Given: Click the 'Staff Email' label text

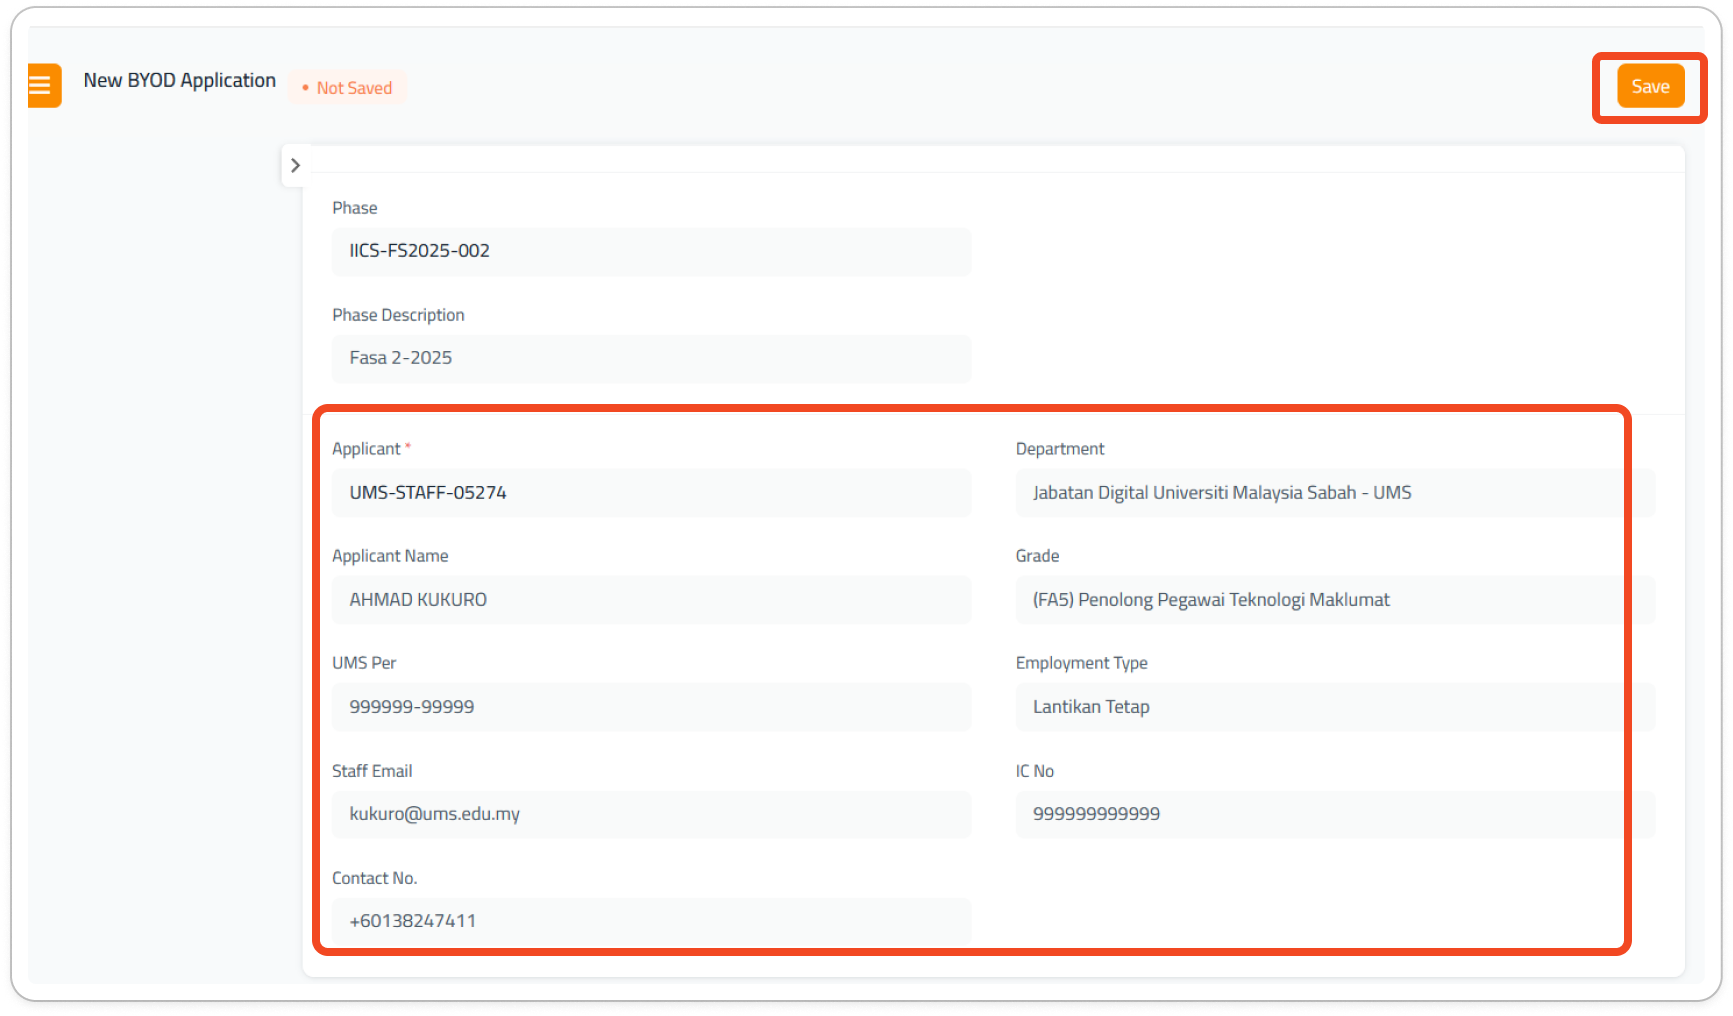Looking at the screenshot, I should click(372, 771).
